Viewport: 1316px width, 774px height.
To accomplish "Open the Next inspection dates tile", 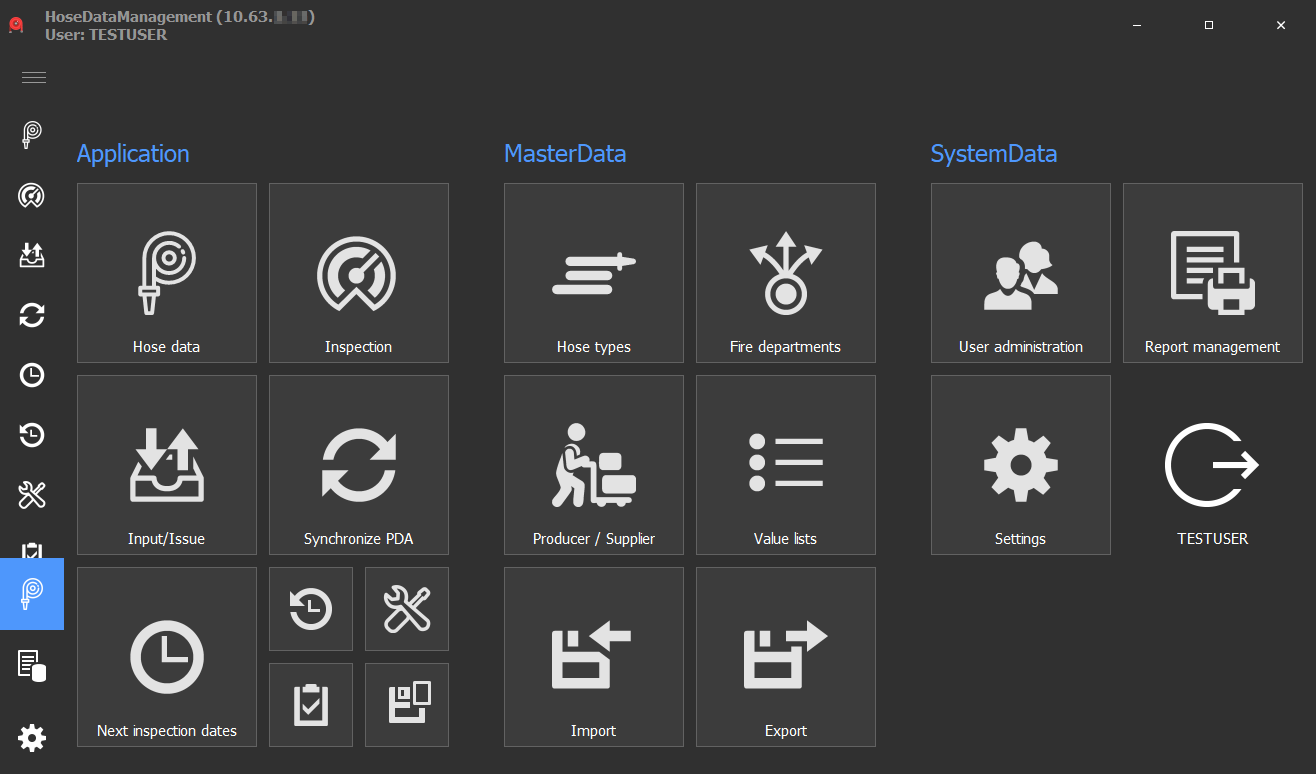I will [x=167, y=656].
